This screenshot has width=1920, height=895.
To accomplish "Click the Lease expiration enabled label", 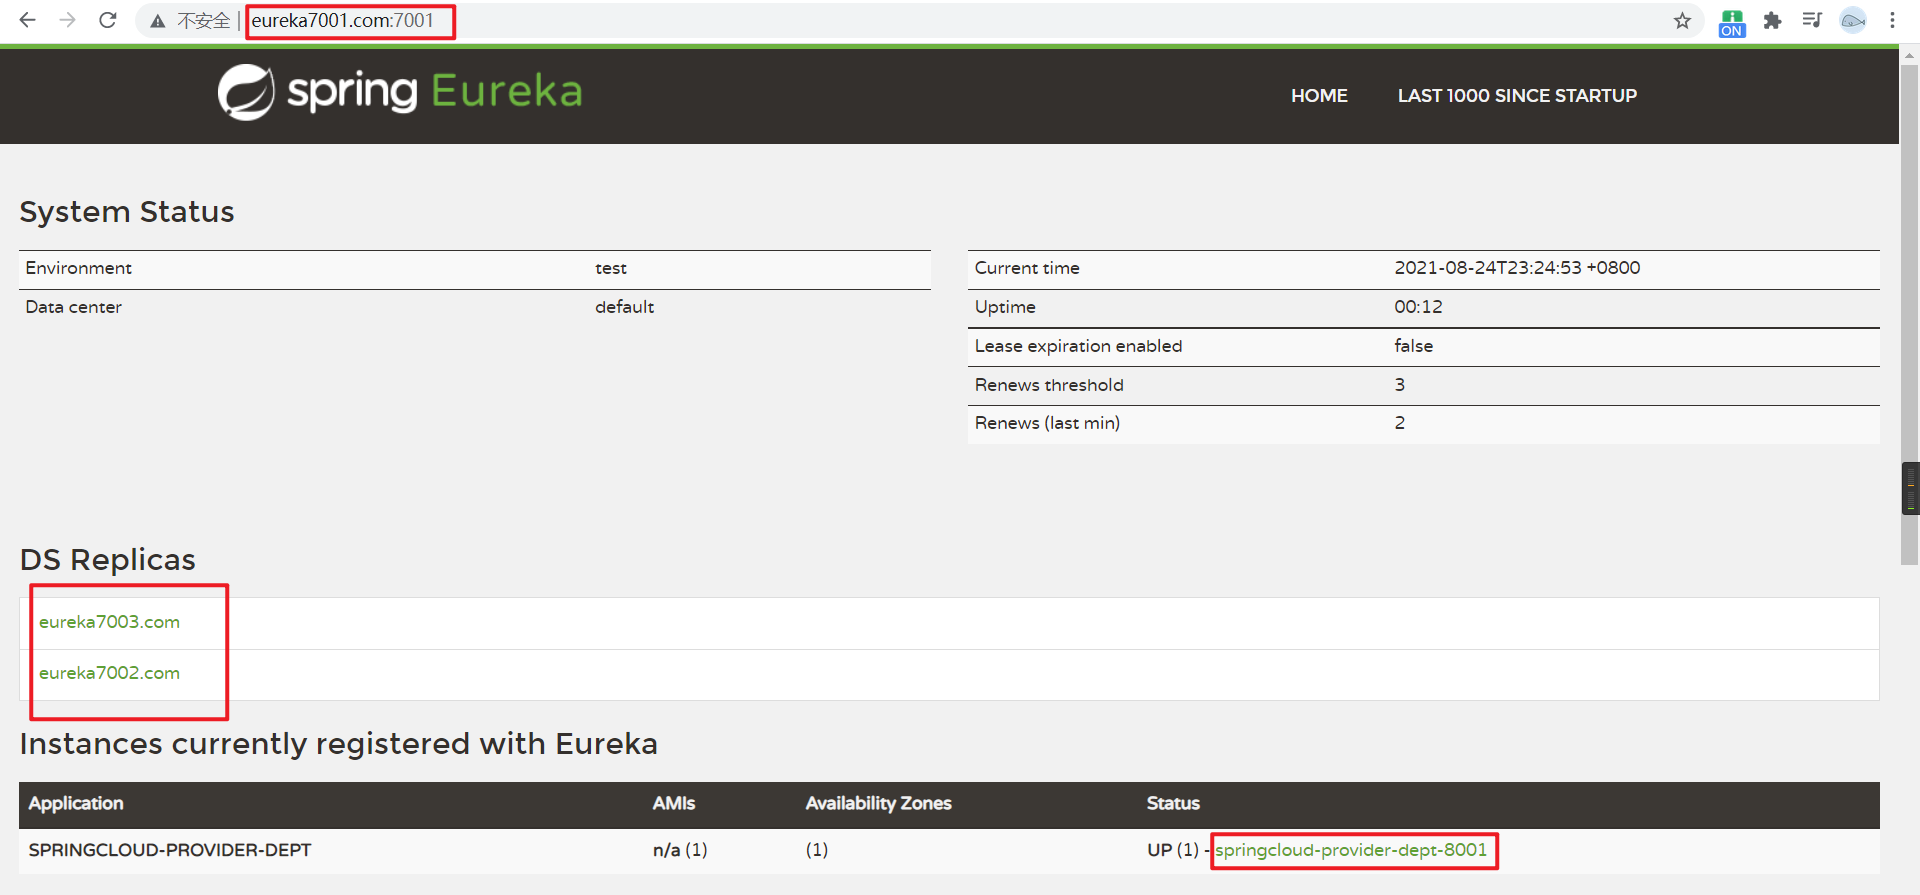I will click(1078, 346).
